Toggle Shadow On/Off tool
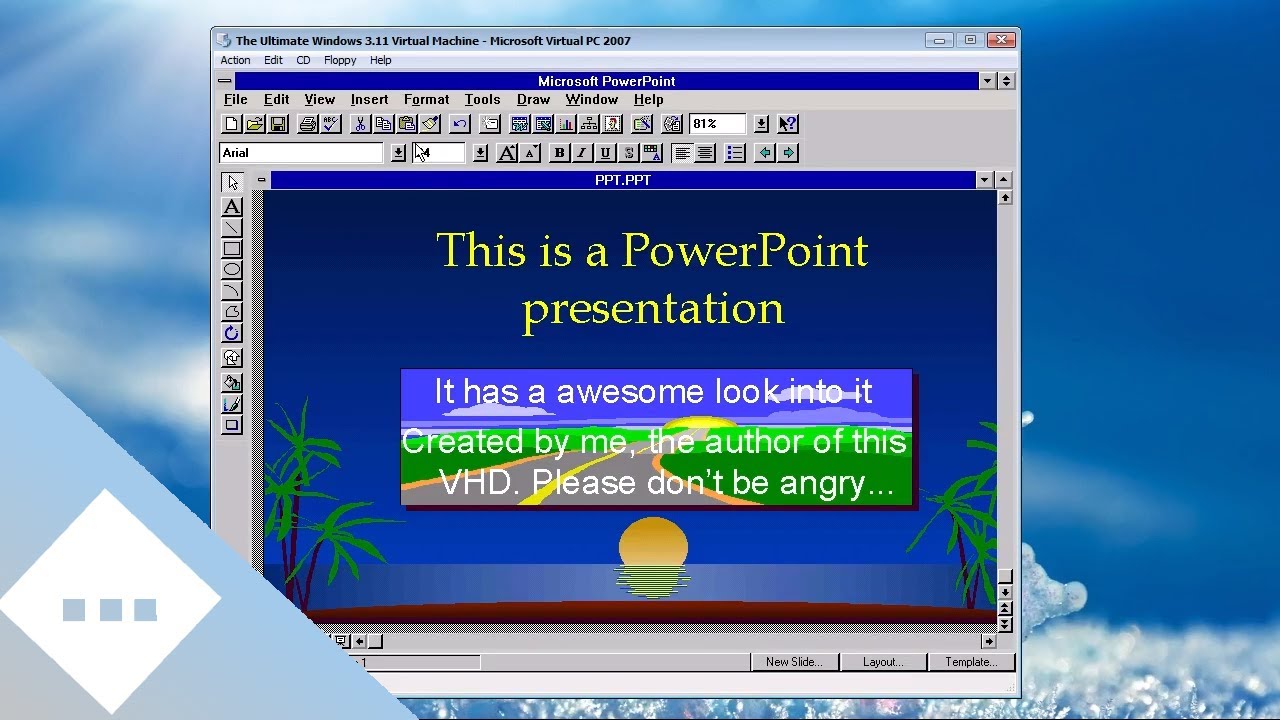Screen dimensions: 1280x720 point(232,425)
